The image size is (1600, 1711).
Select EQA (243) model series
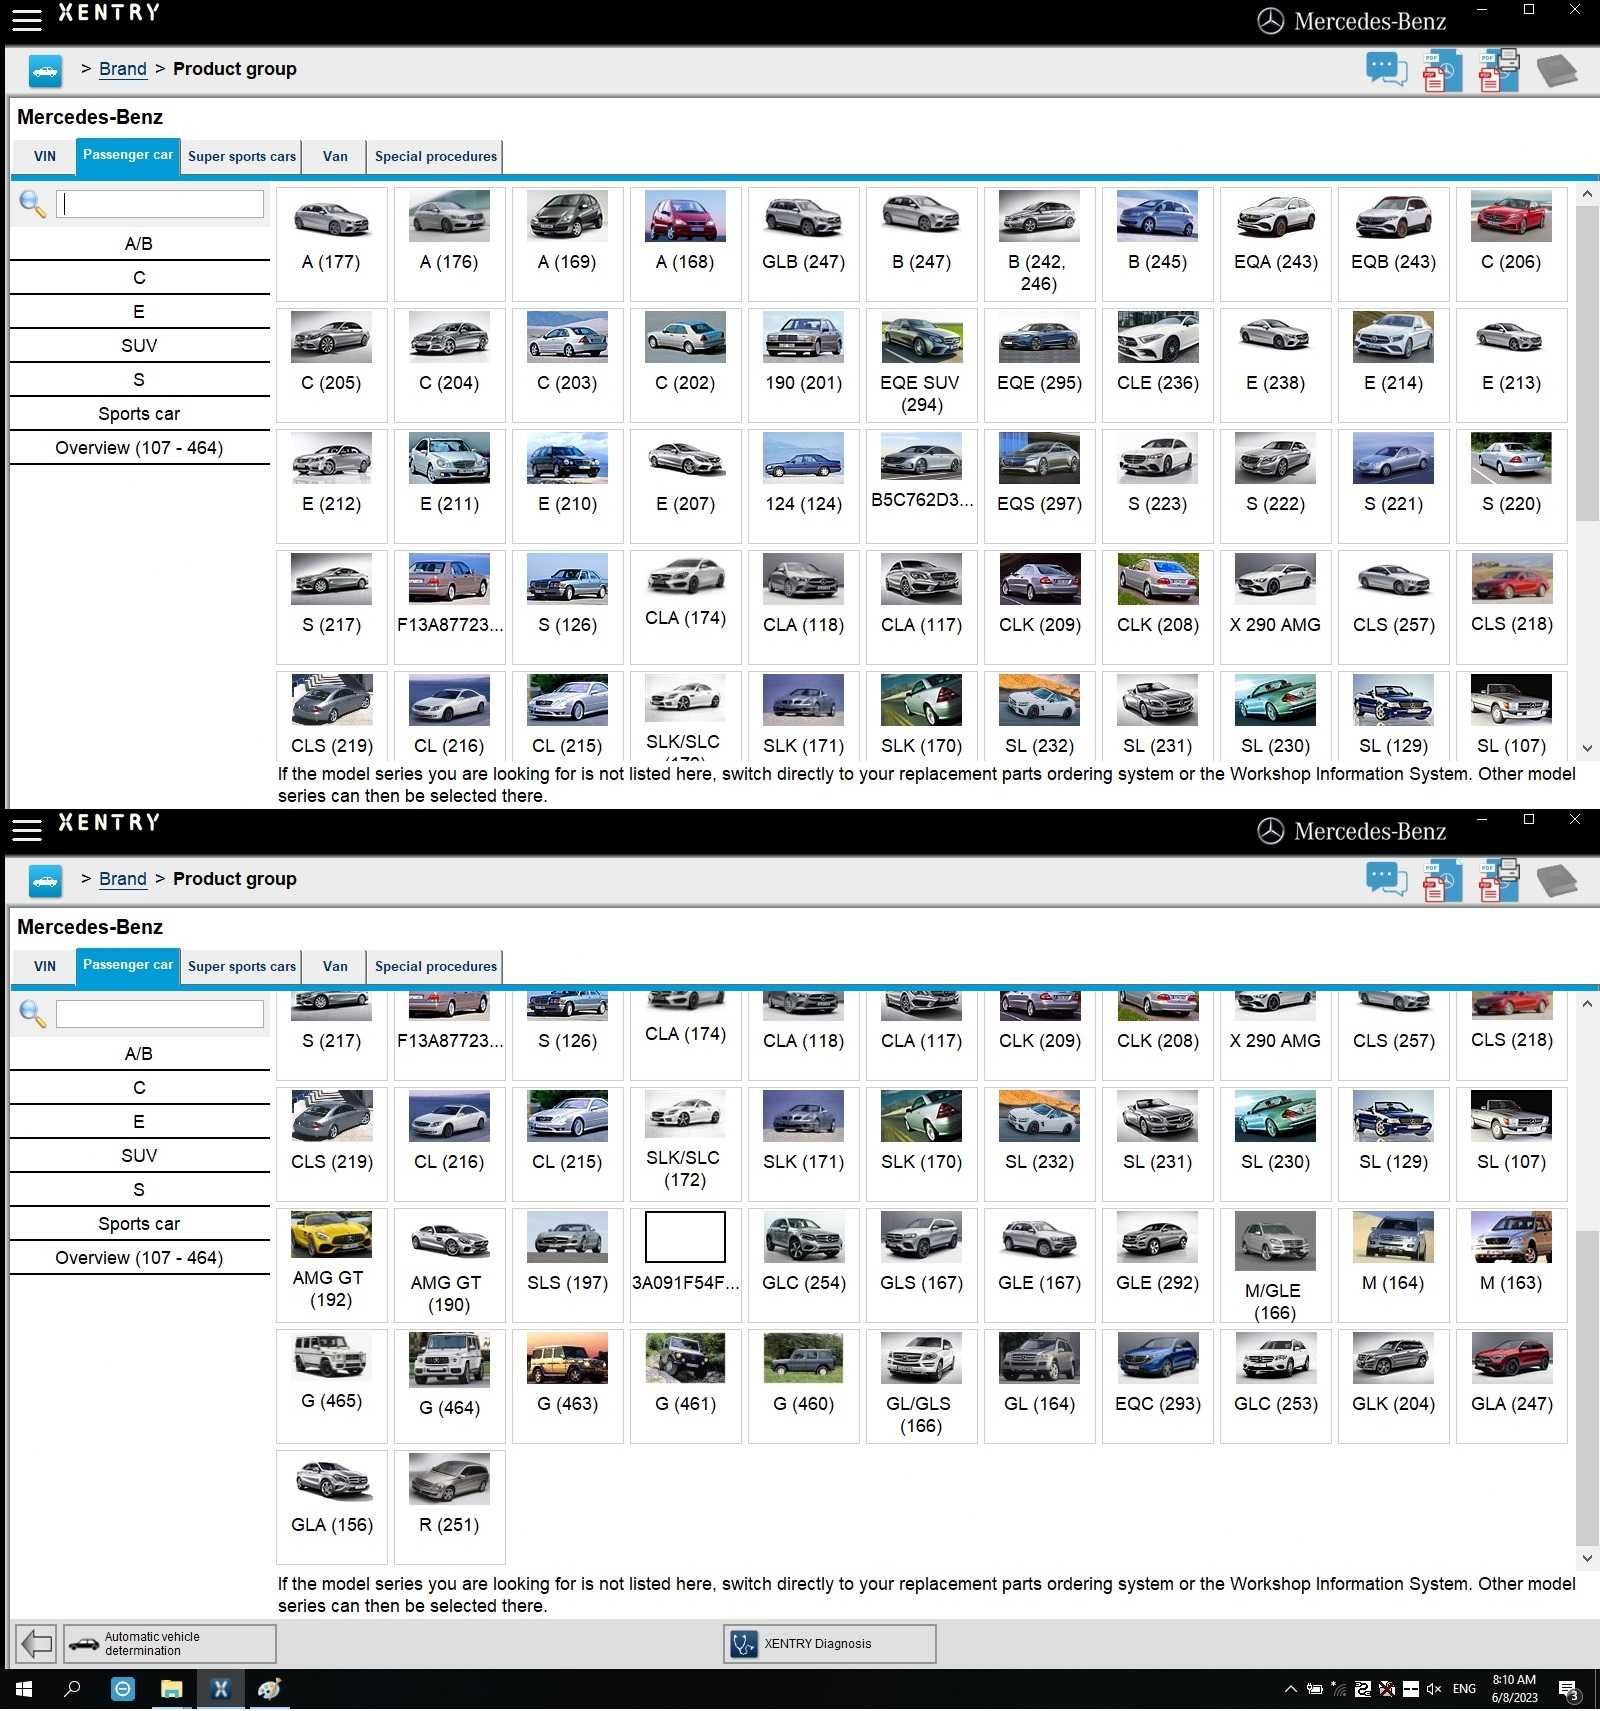[x=1275, y=243]
